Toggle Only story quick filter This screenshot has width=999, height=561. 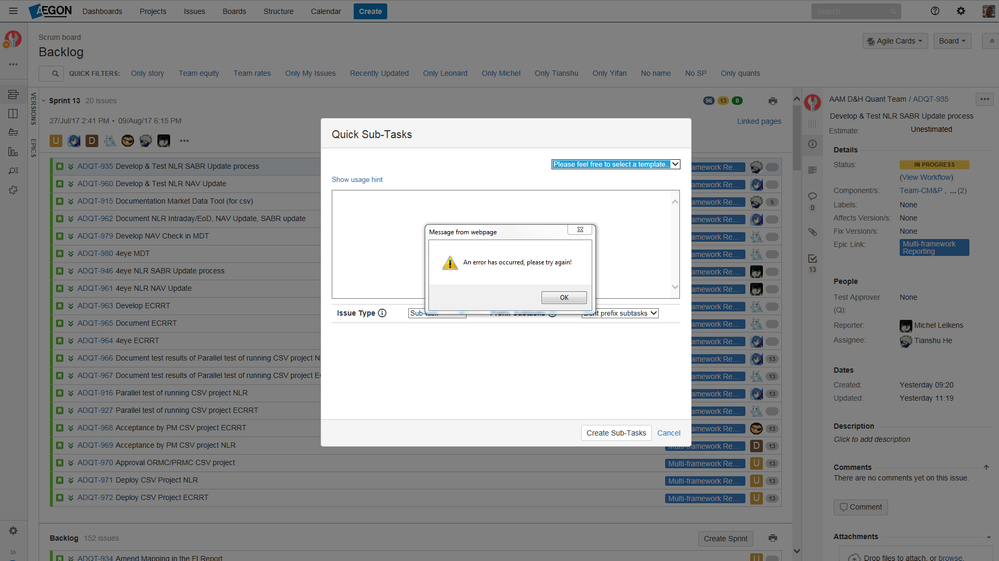click(147, 73)
